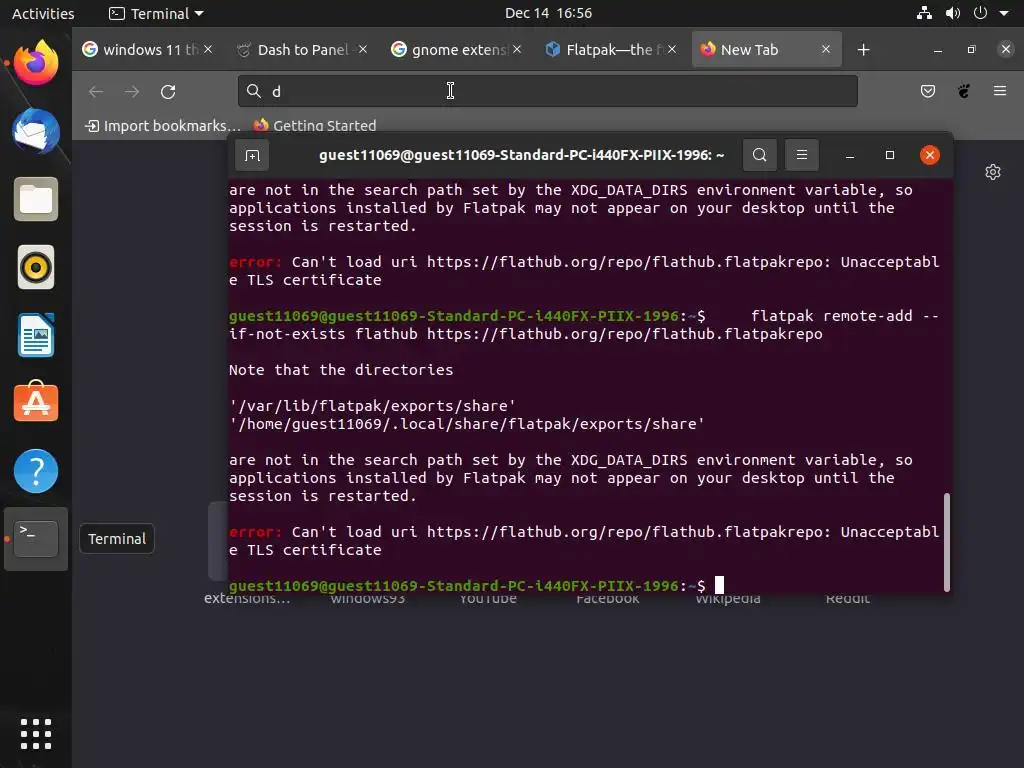Close the gnome extens tab

point(517,50)
